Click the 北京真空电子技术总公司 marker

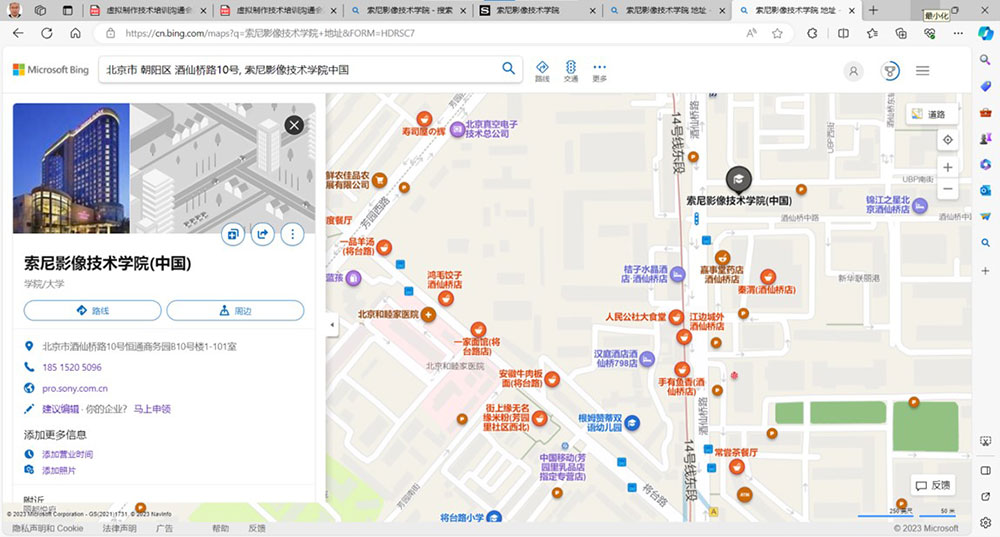pos(457,129)
